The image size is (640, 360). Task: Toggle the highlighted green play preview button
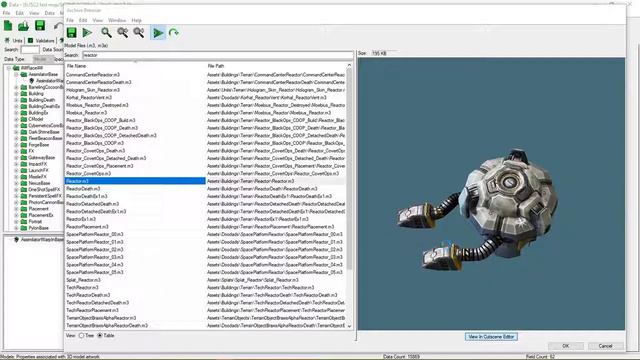tap(158, 33)
